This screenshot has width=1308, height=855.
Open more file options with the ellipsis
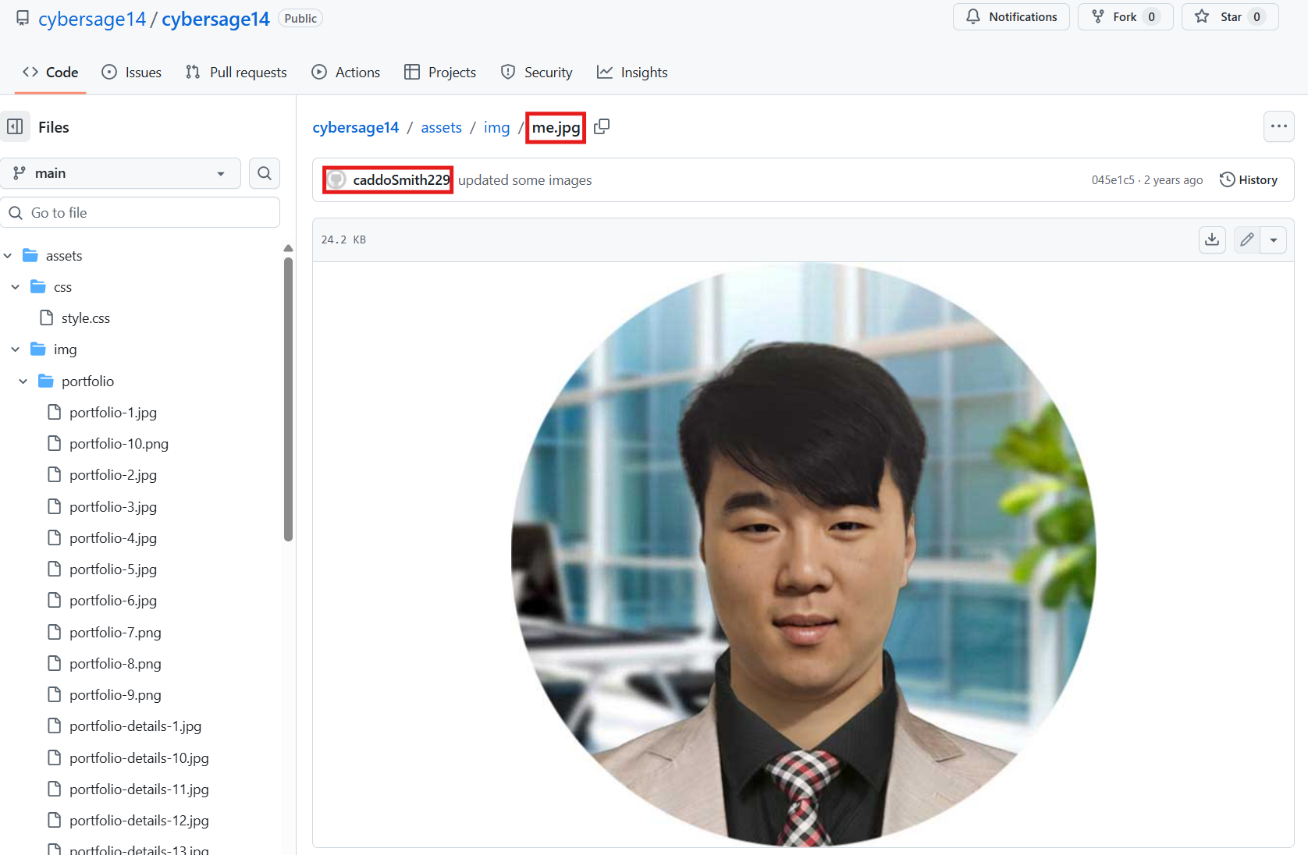pos(1278,126)
